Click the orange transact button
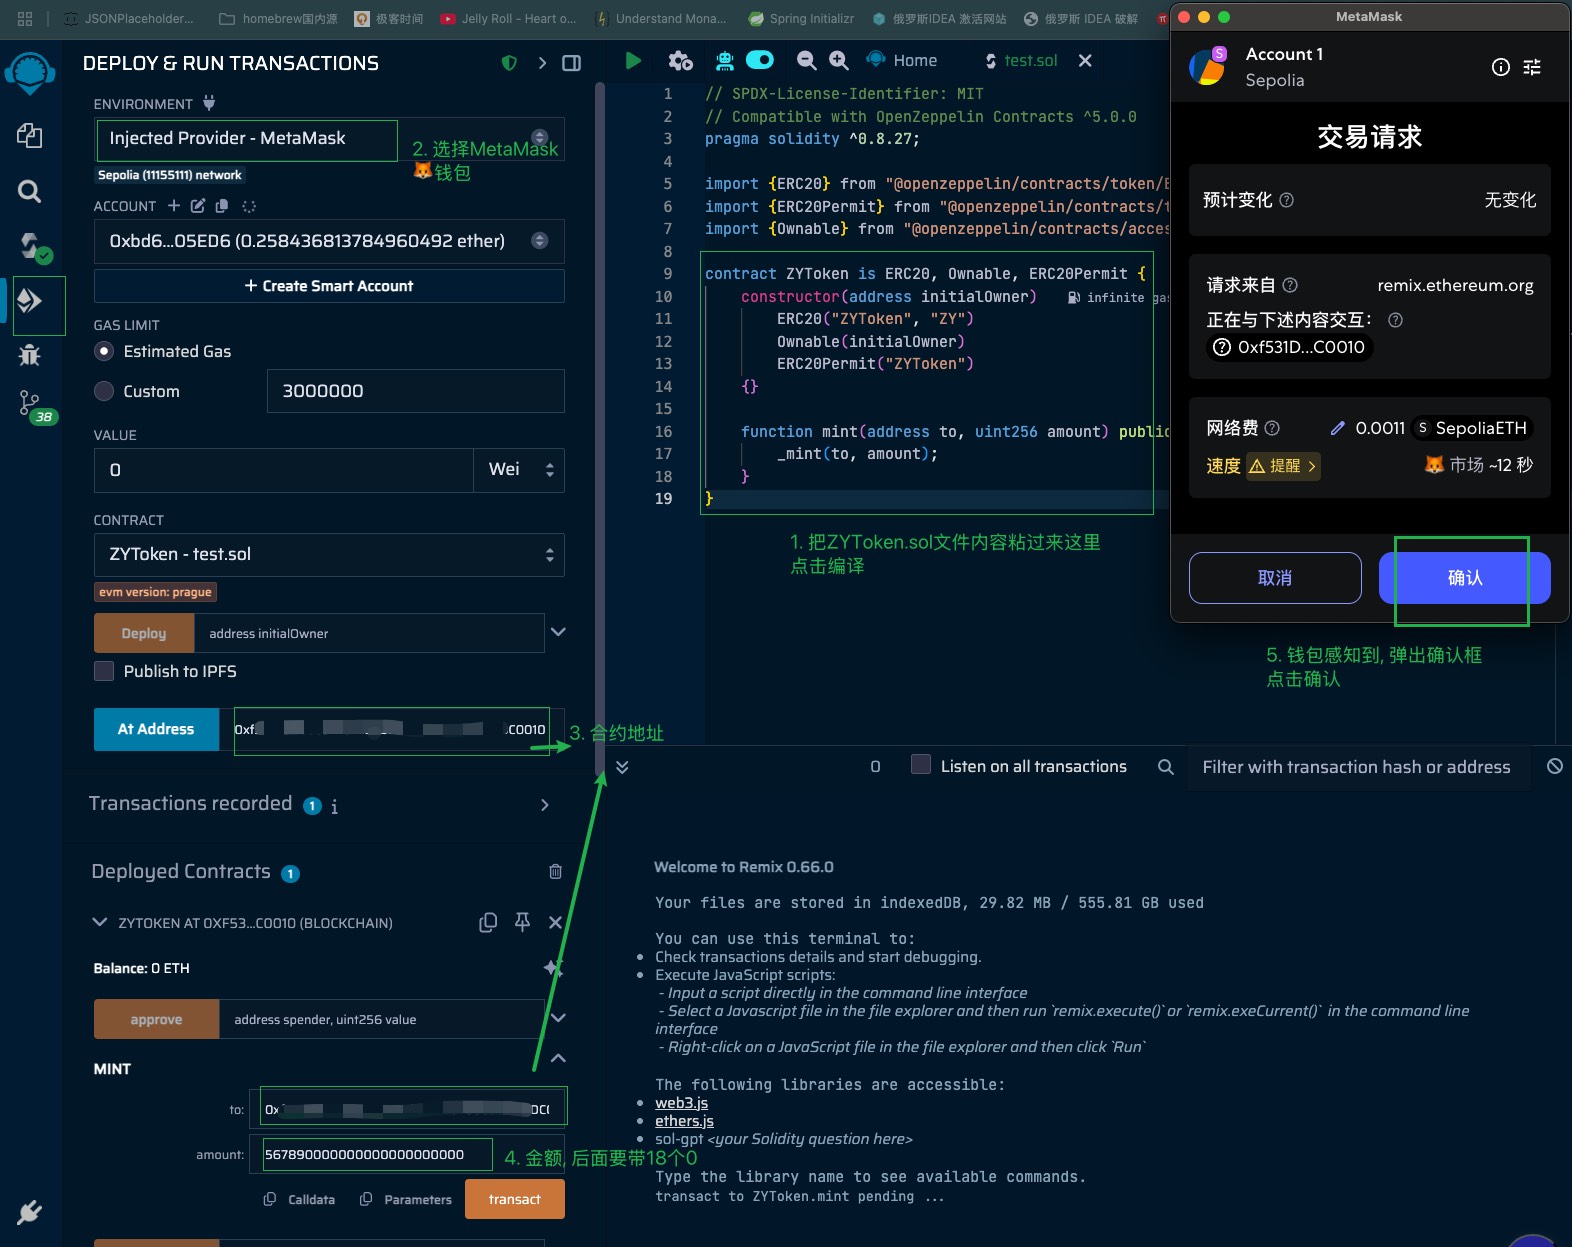The image size is (1572, 1247). 515,1199
